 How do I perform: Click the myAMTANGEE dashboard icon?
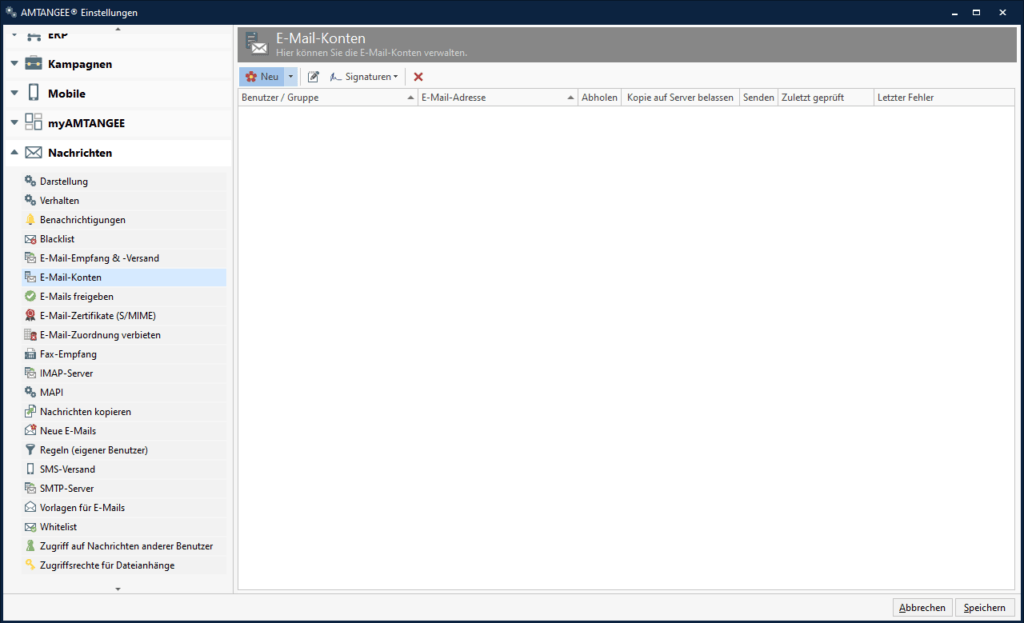point(33,122)
